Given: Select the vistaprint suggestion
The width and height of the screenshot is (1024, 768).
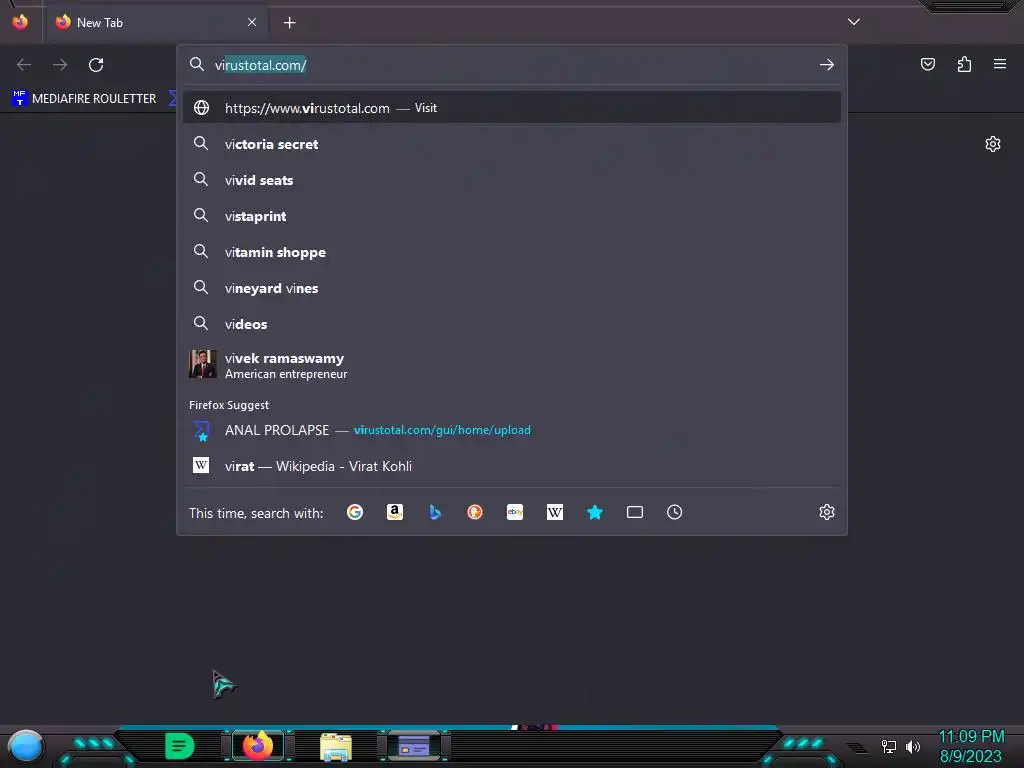Looking at the screenshot, I should 512,216.
